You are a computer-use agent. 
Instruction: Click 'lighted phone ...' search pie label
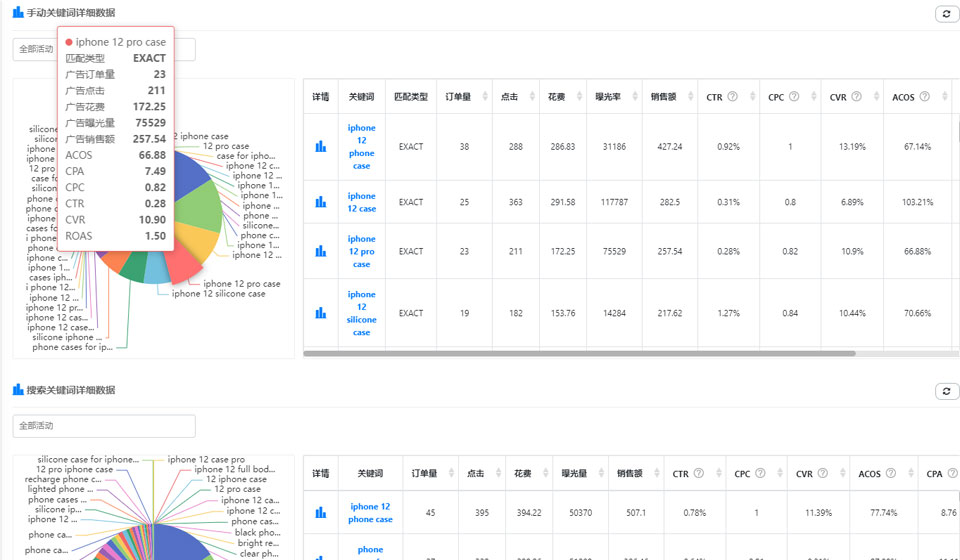(x=60, y=489)
